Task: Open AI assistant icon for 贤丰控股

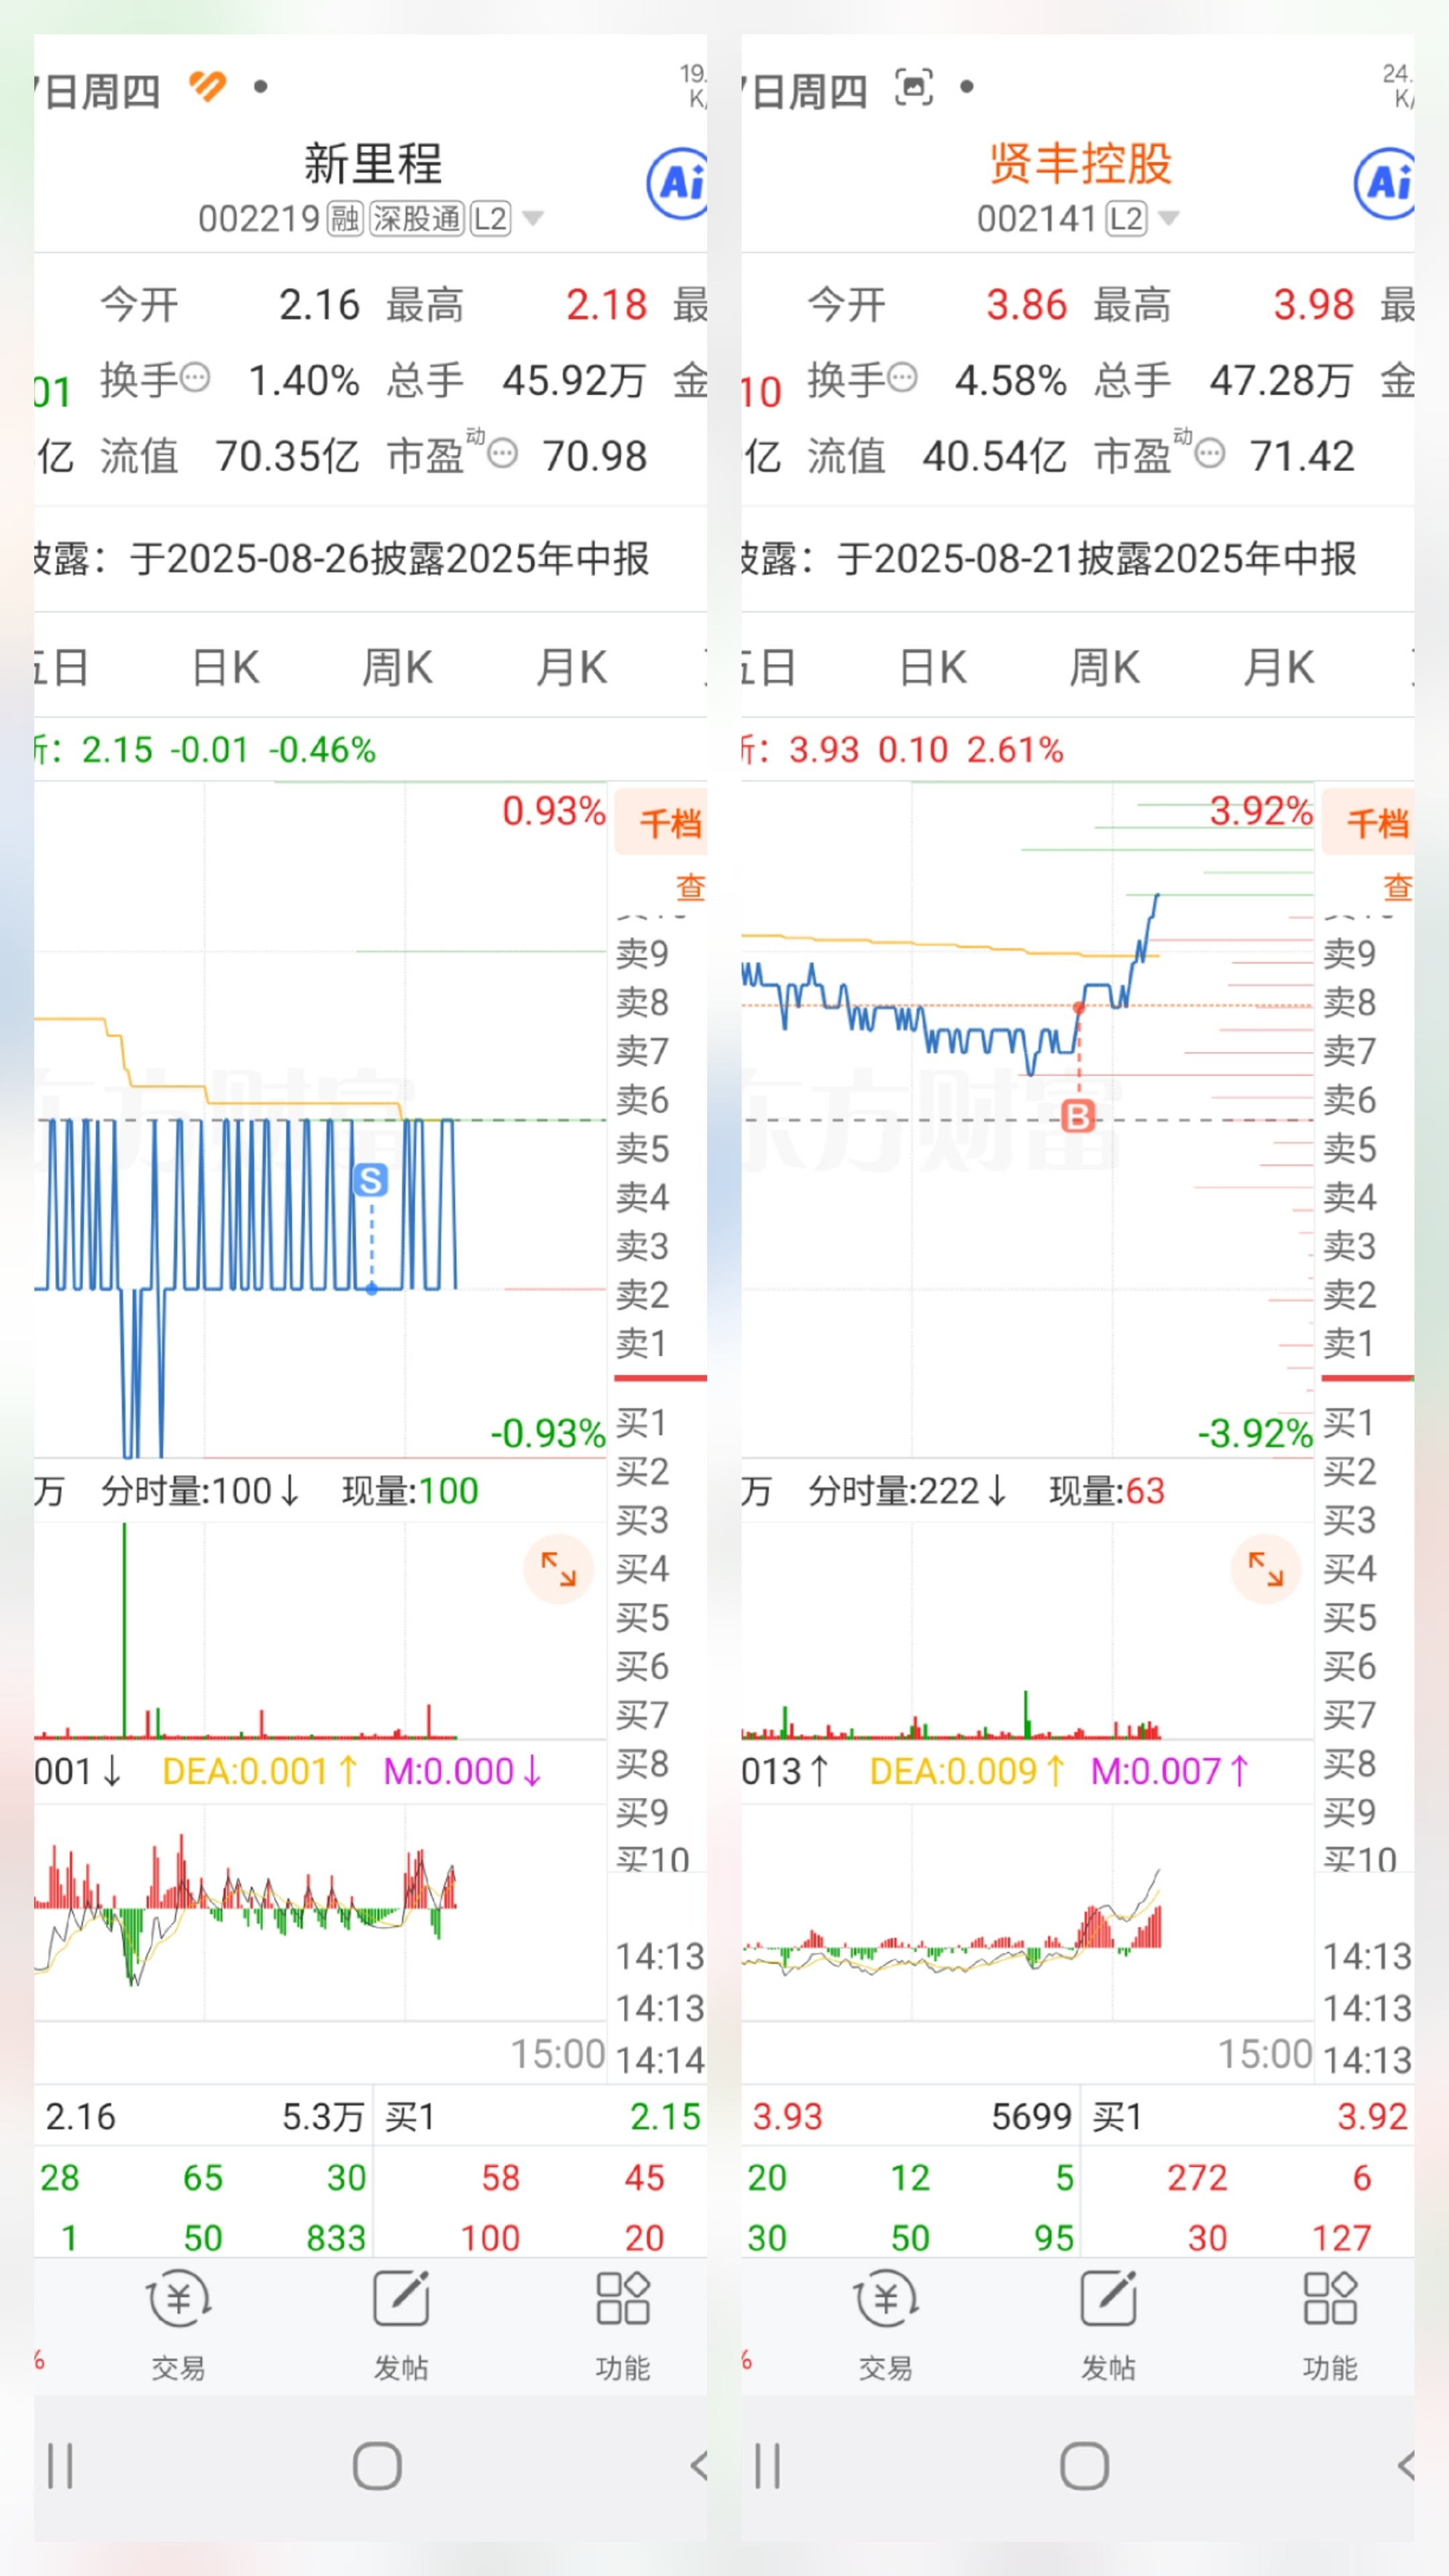Action: 1385,183
